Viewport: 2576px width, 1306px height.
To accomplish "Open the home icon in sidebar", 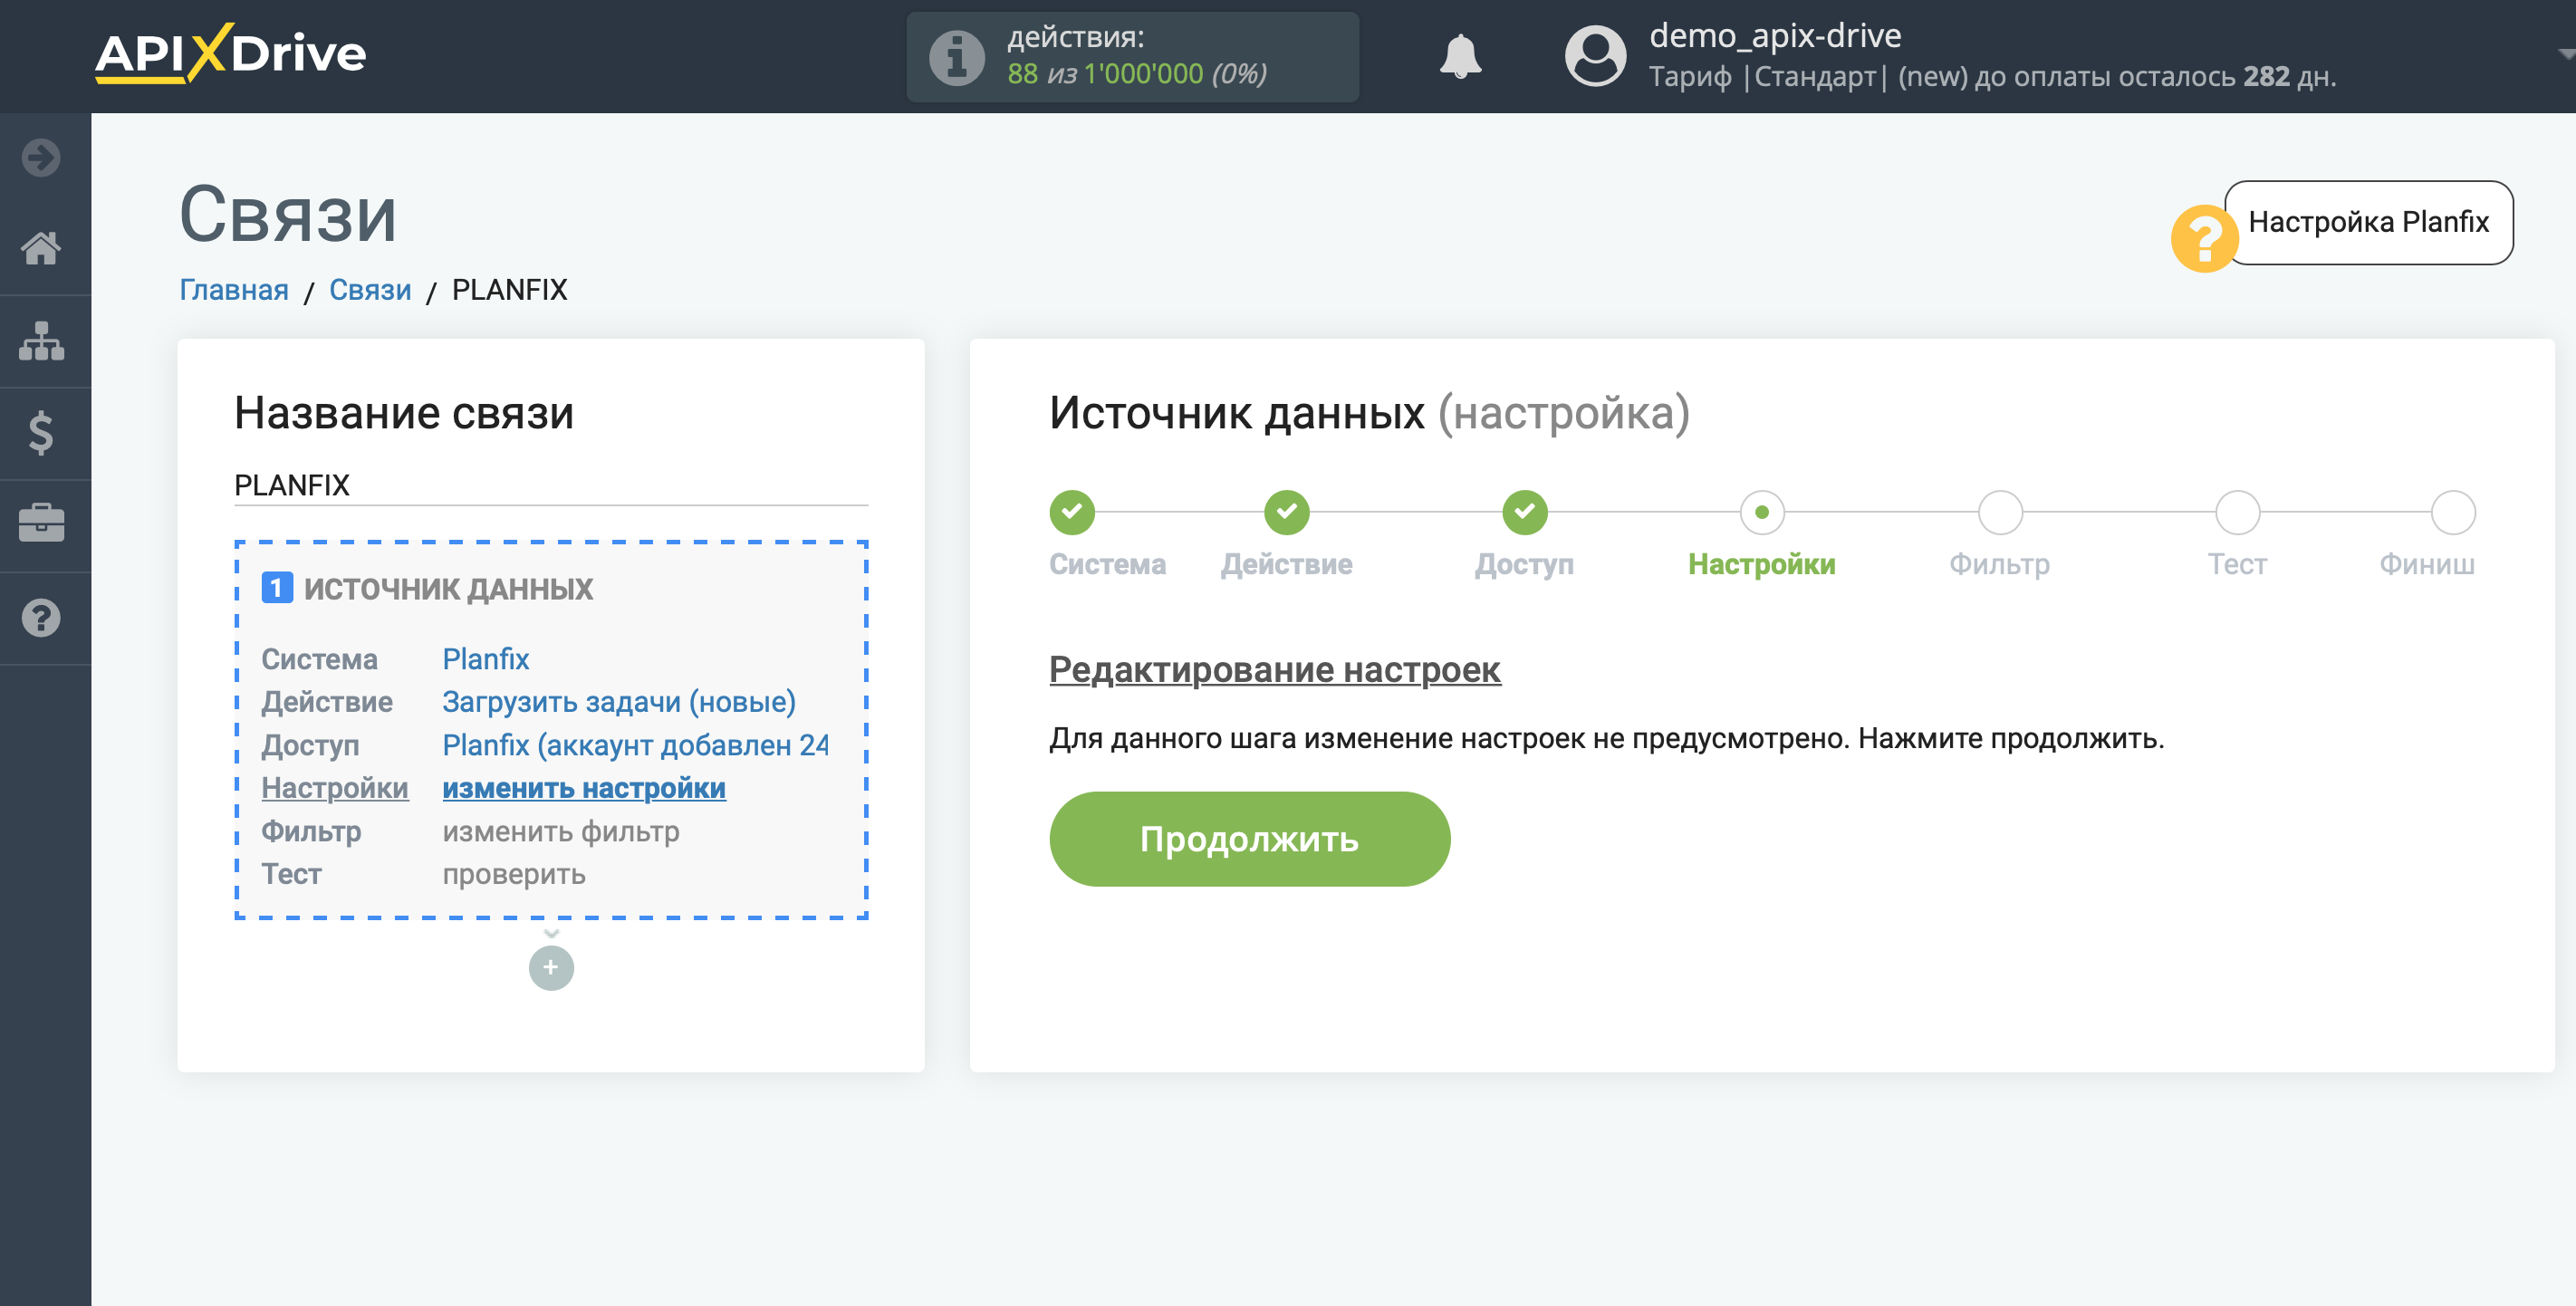I will [x=41, y=248].
